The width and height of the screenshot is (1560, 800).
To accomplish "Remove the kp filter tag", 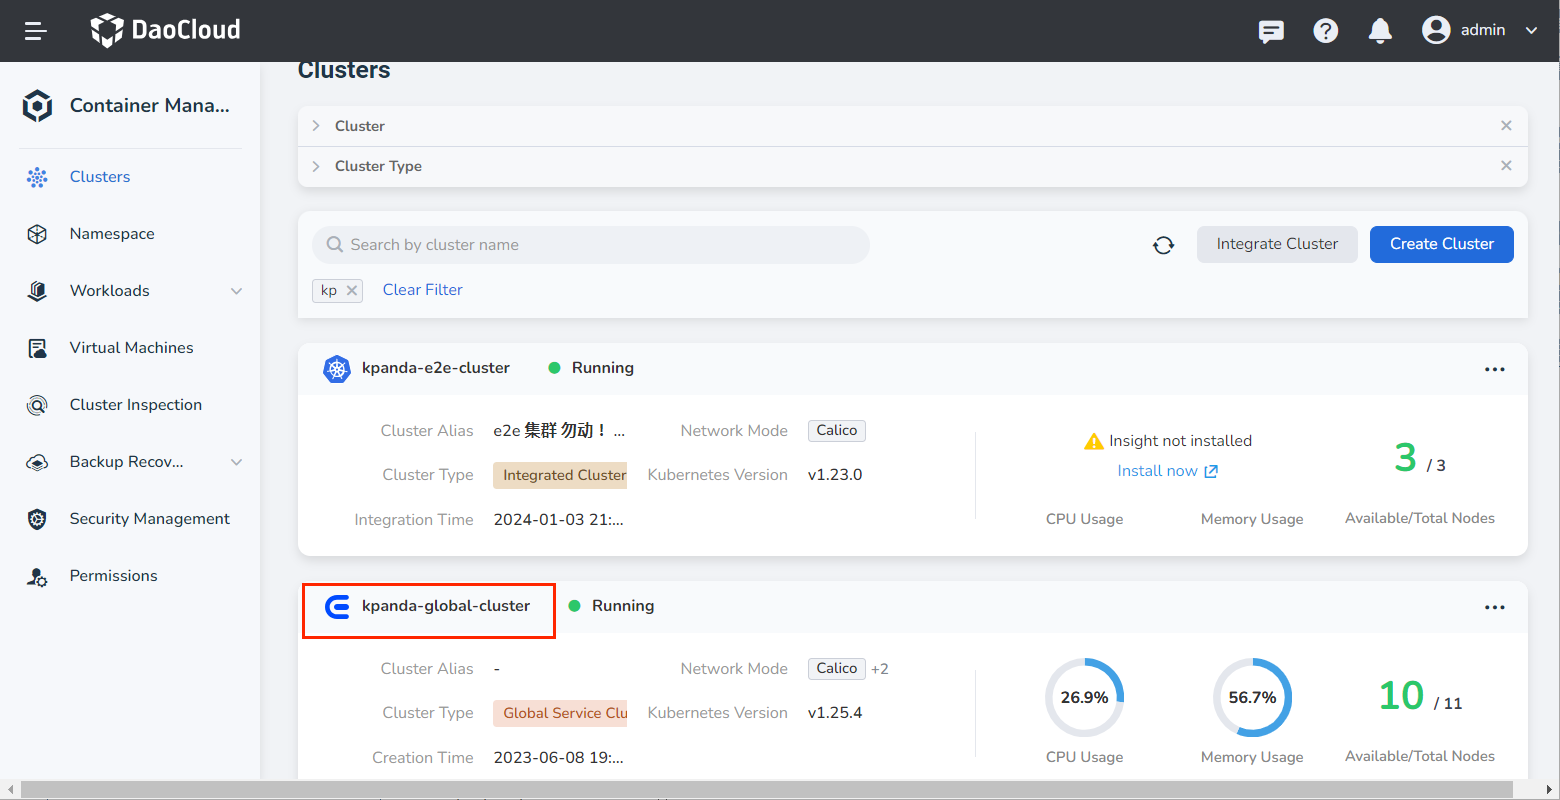I will tap(351, 291).
